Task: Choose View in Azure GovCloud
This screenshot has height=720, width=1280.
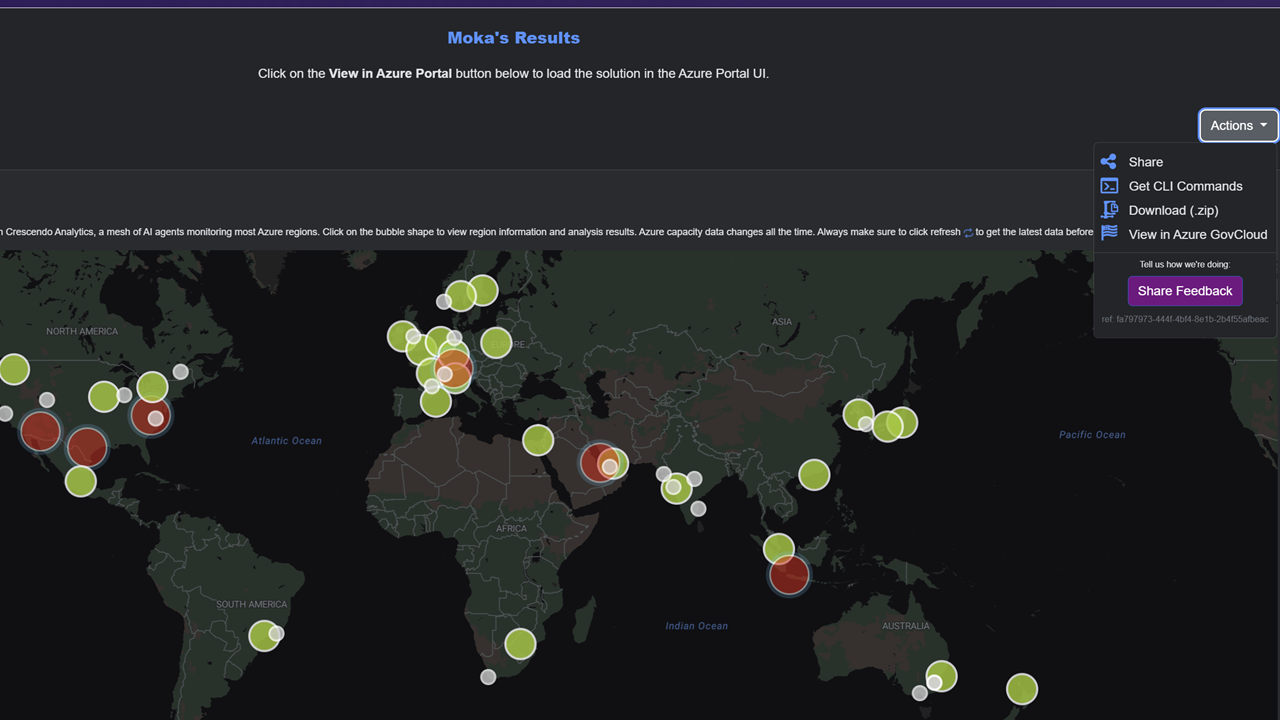Action: pyautogui.click(x=1197, y=234)
